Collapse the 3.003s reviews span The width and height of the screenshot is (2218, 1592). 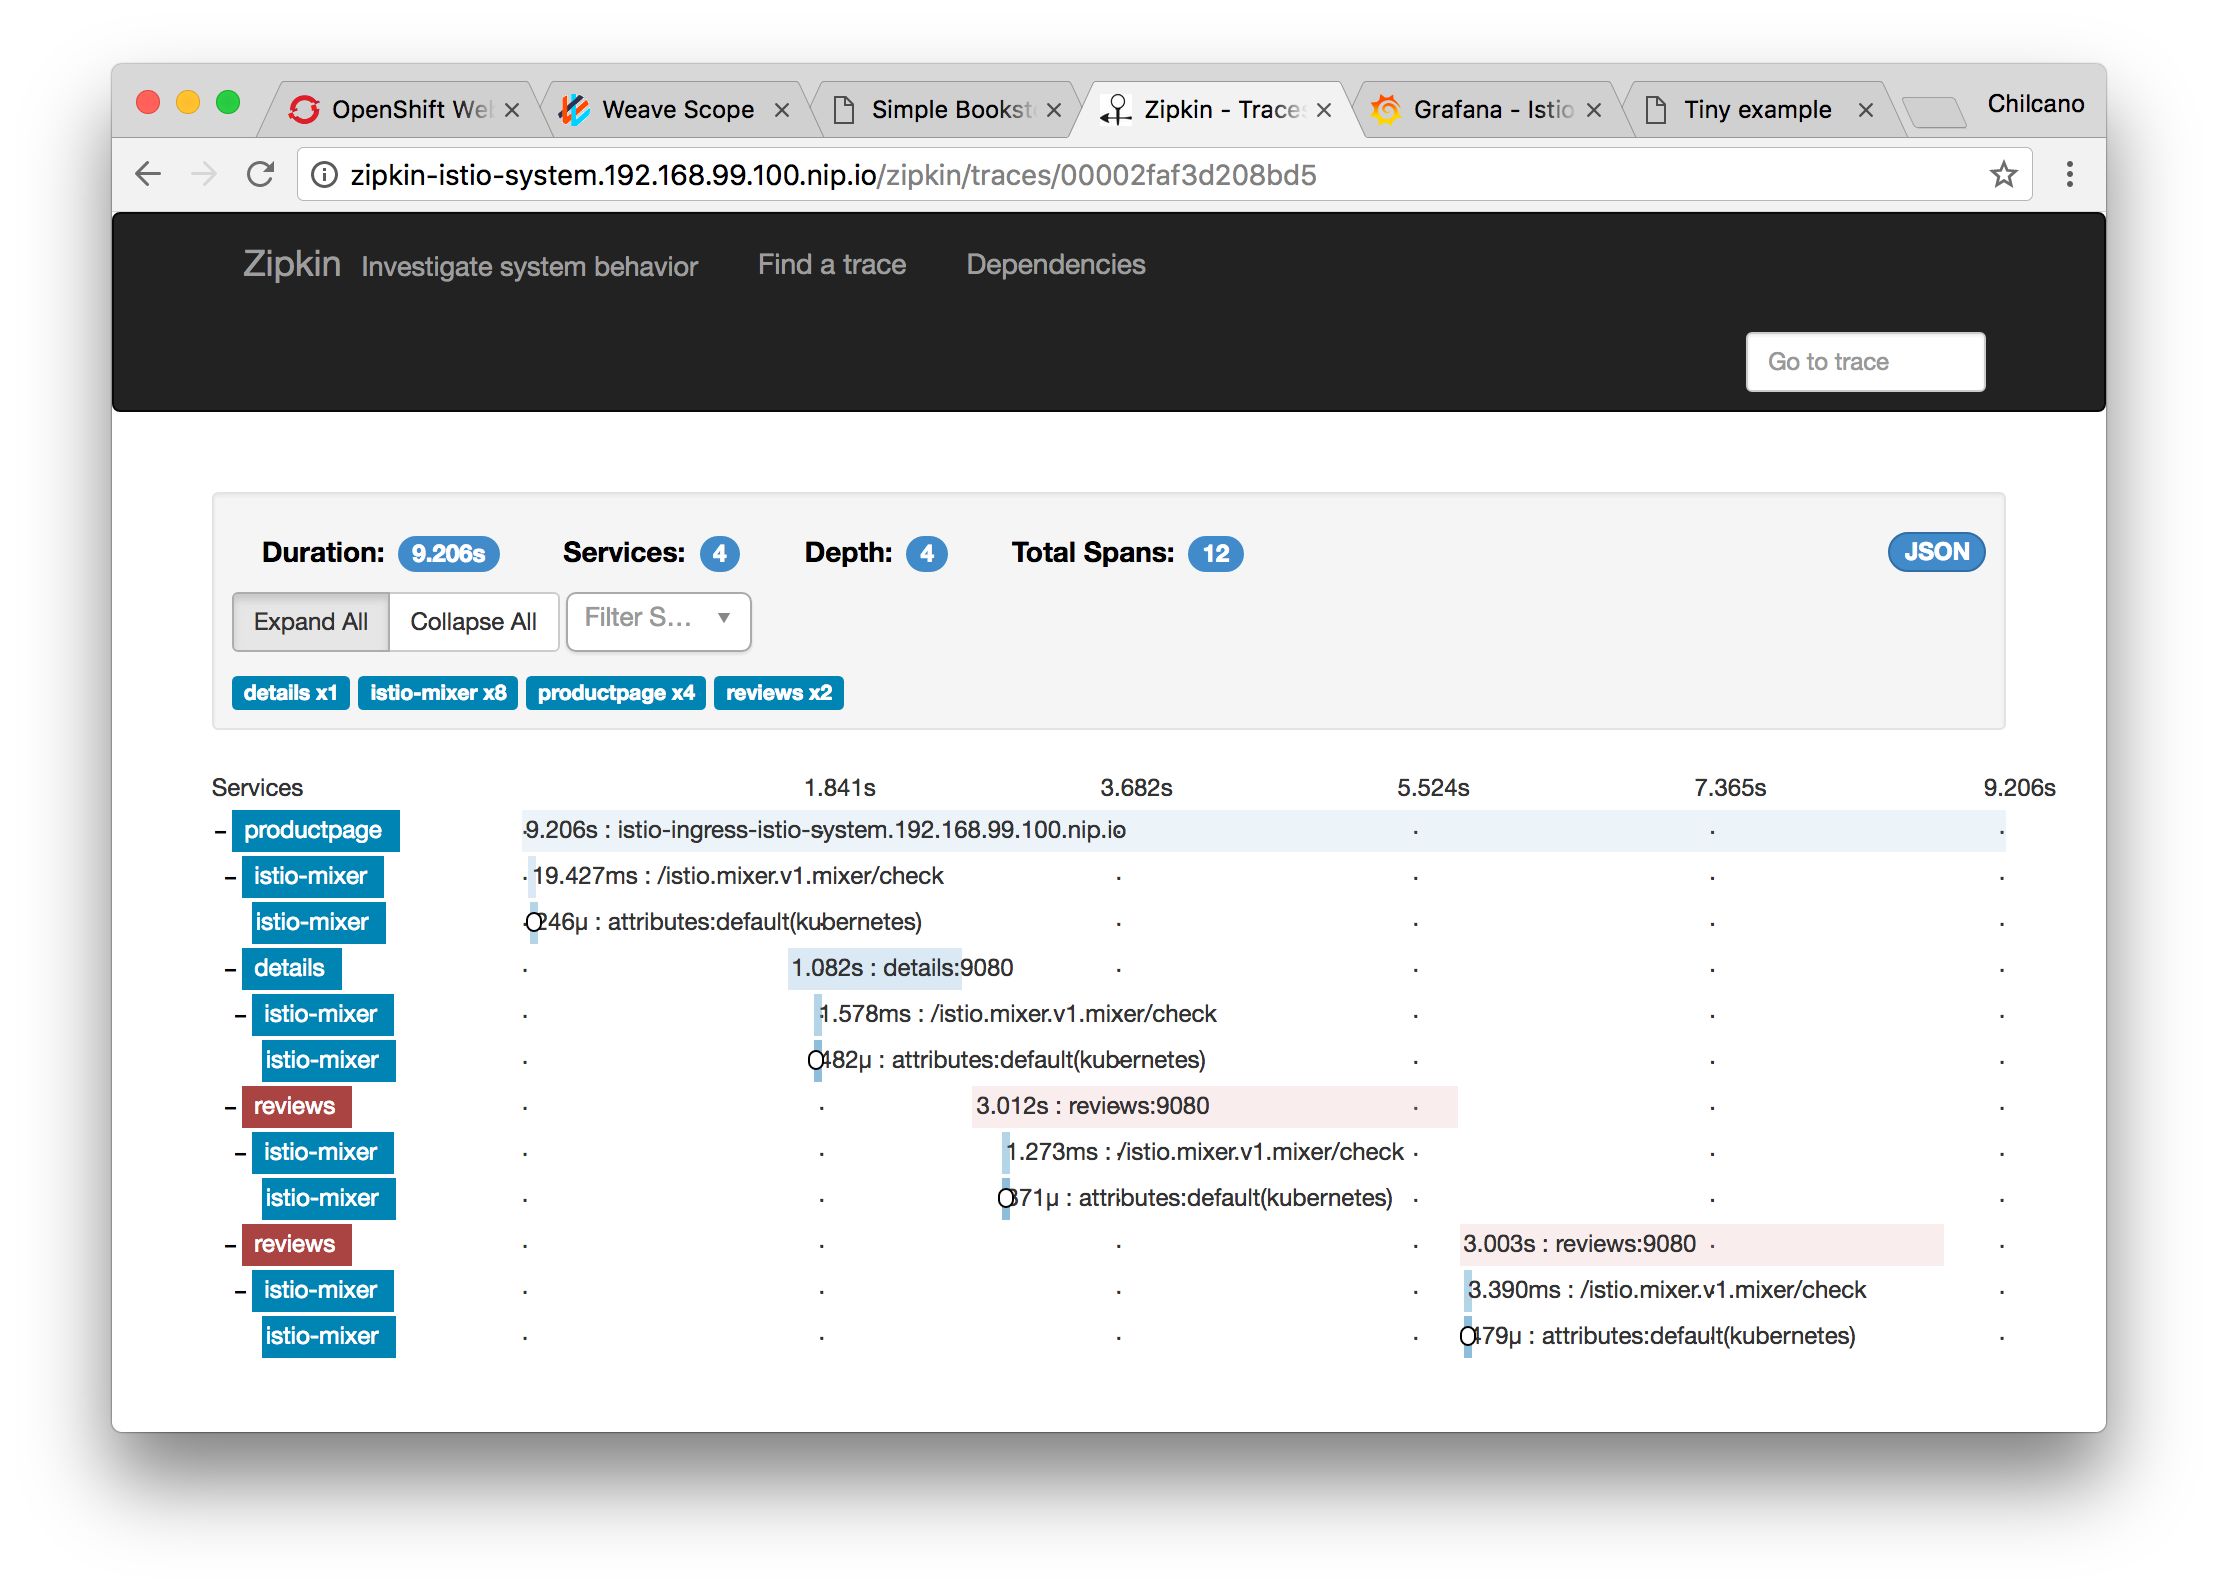click(x=231, y=1245)
